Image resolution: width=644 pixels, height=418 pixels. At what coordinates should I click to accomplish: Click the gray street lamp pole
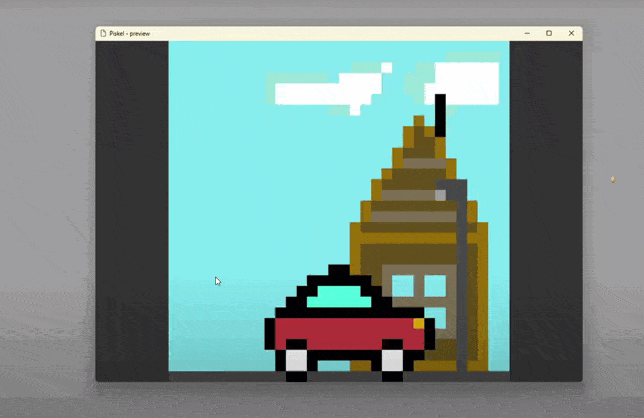[462, 270]
